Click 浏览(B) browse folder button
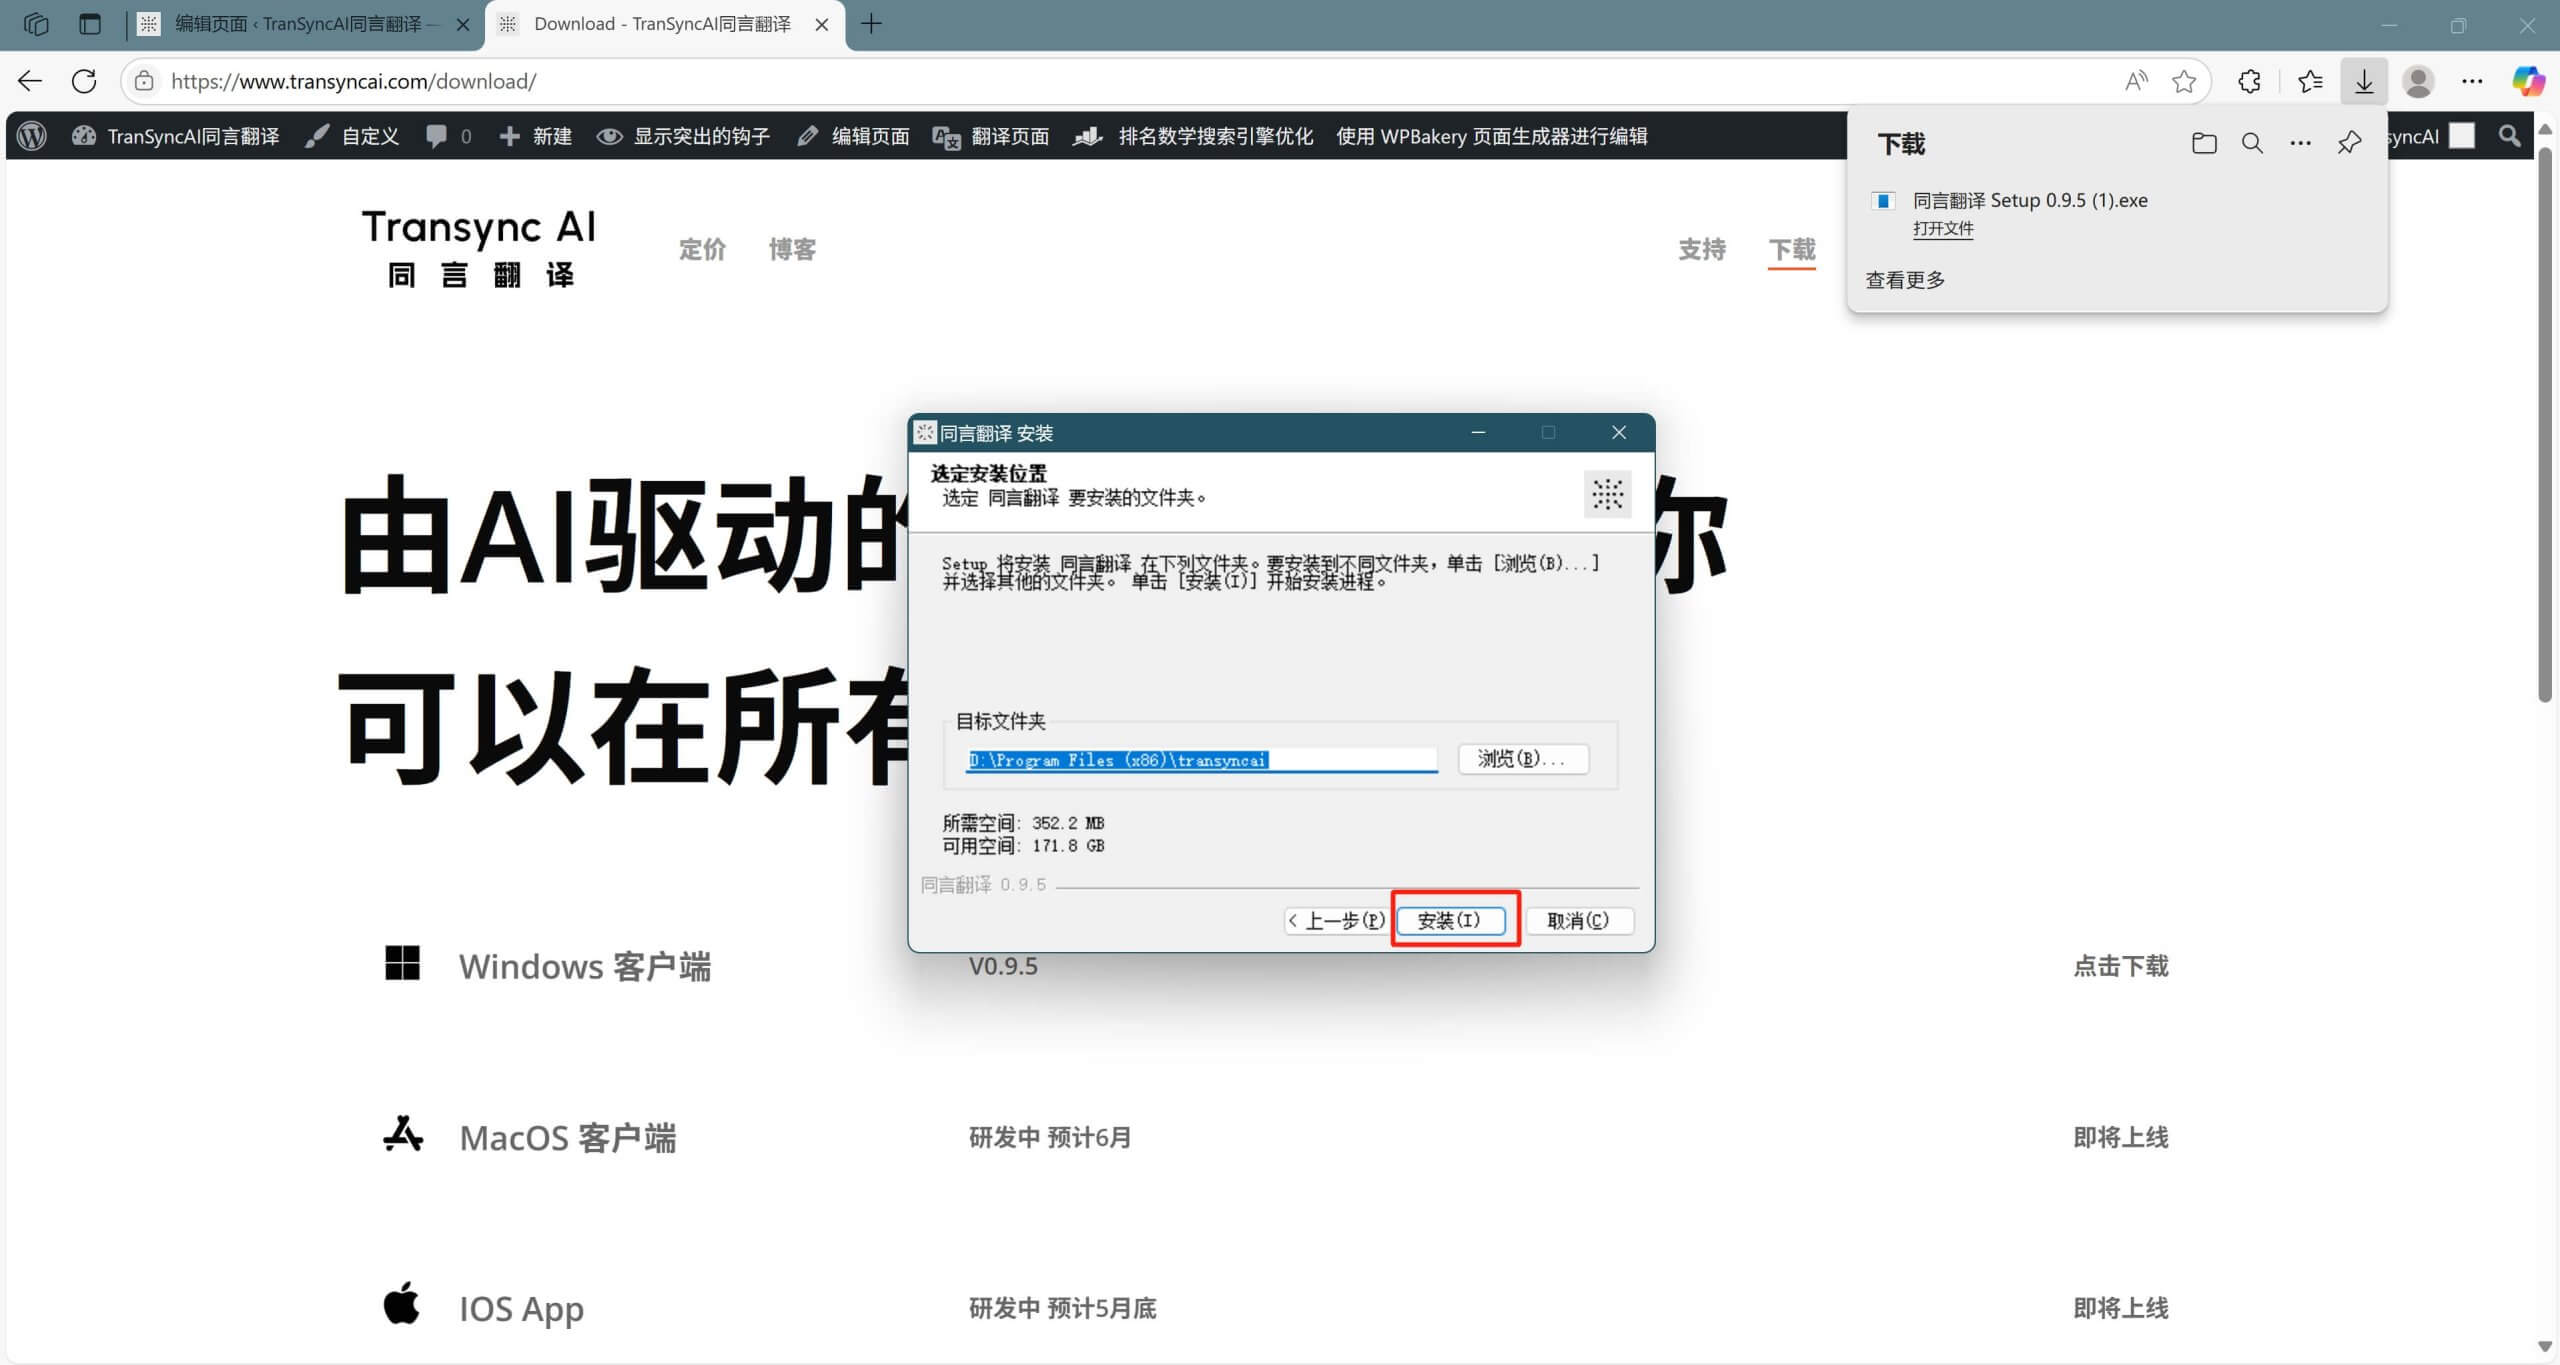Image resolution: width=2560 pixels, height=1365 pixels. [x=1521, y=759]
